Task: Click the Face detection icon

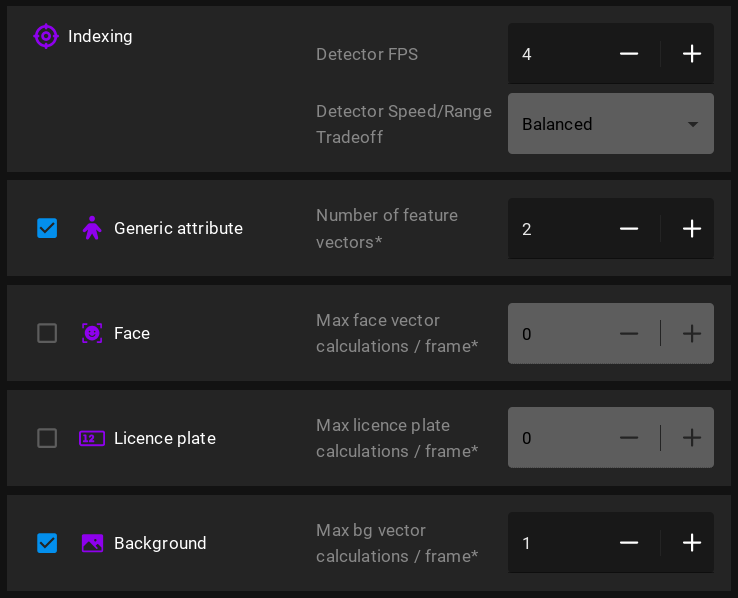Action: coord(92,333)
